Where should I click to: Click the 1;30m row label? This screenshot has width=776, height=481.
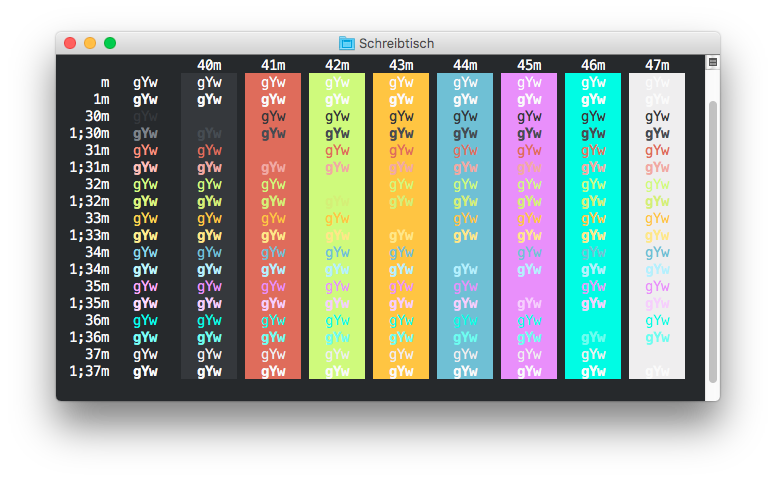pyautogui.click(x=89, y=133)
